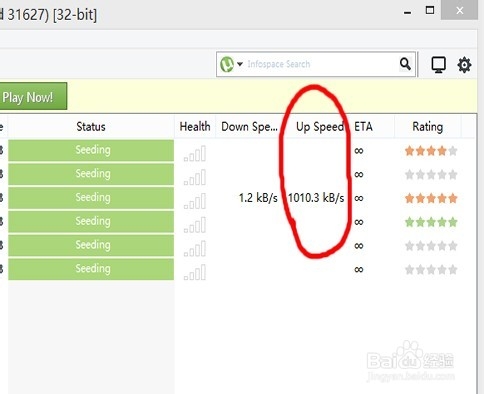The width and height of the screenshot is (484, 394).
Task: Sort by the Up Speed column header
Action: click(x=318, y=127)
